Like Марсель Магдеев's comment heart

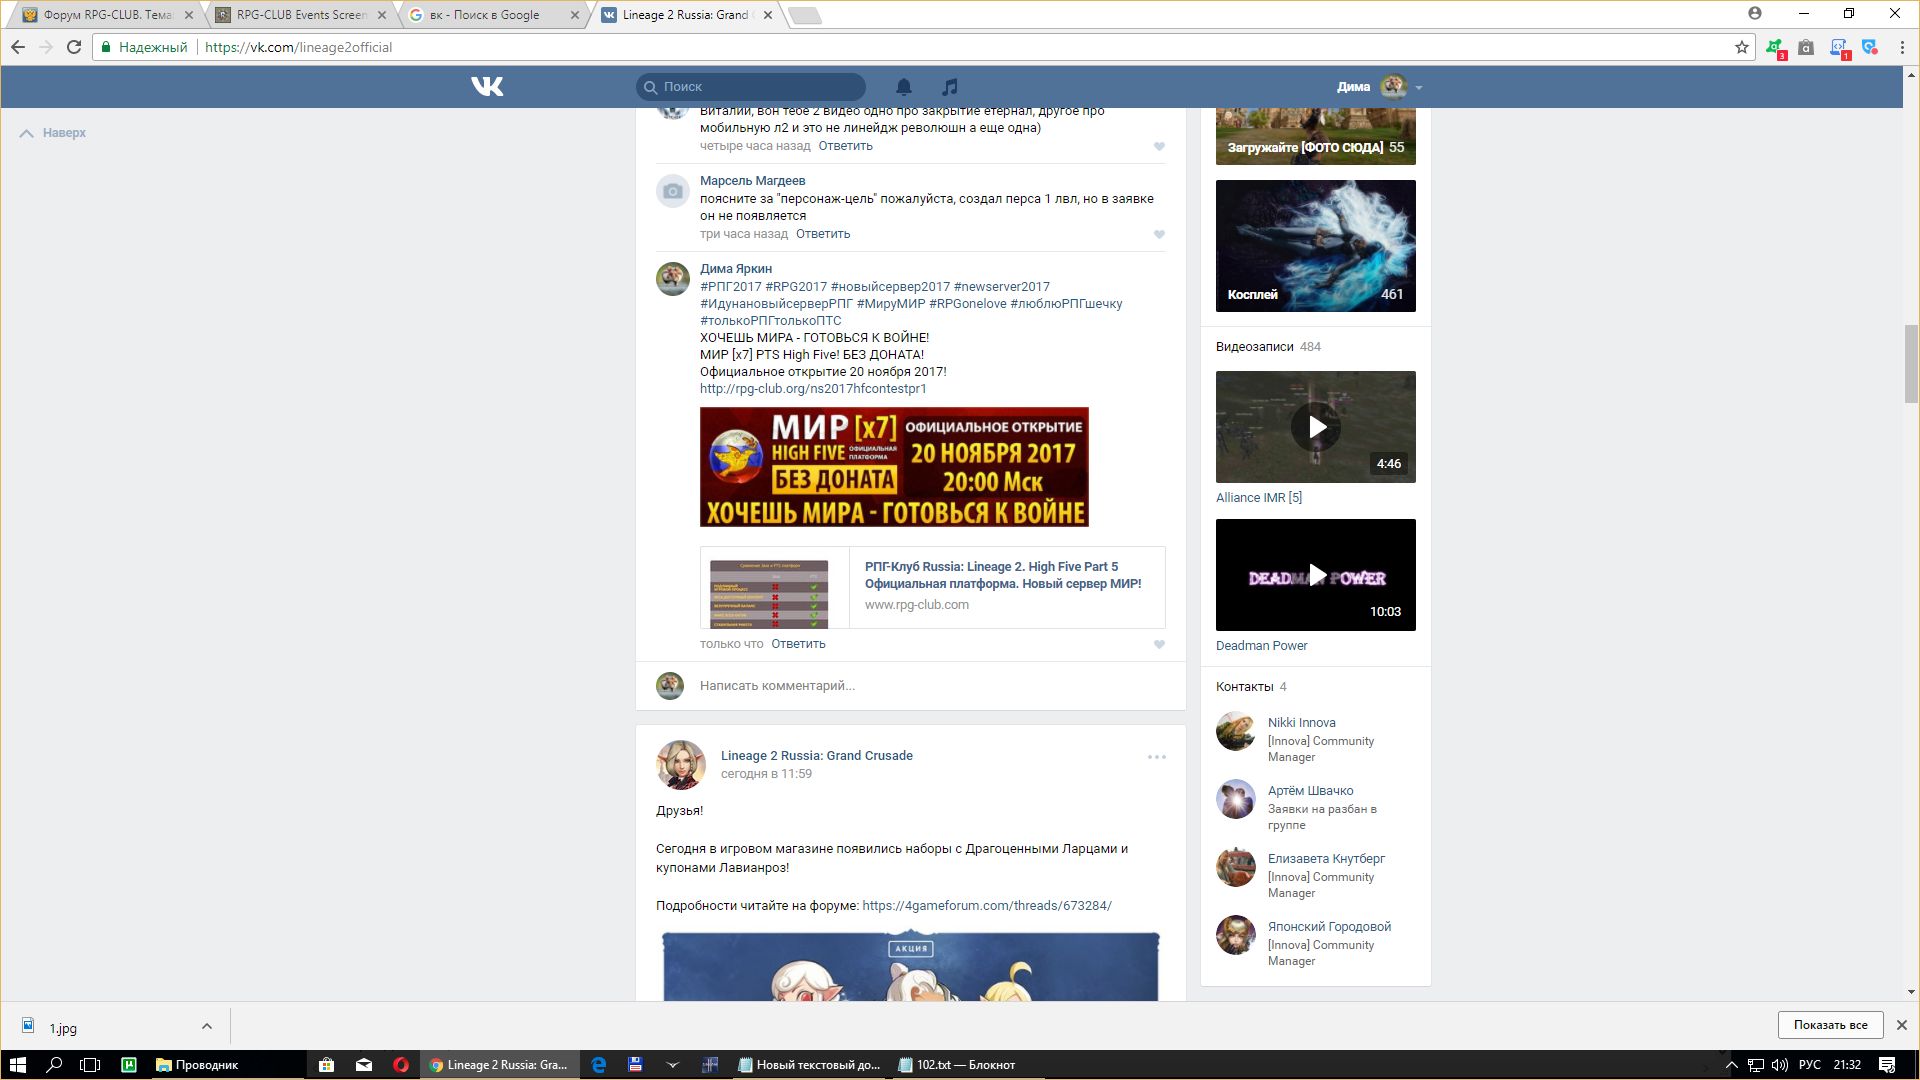pyautogui.click(x=1159, y=235)
